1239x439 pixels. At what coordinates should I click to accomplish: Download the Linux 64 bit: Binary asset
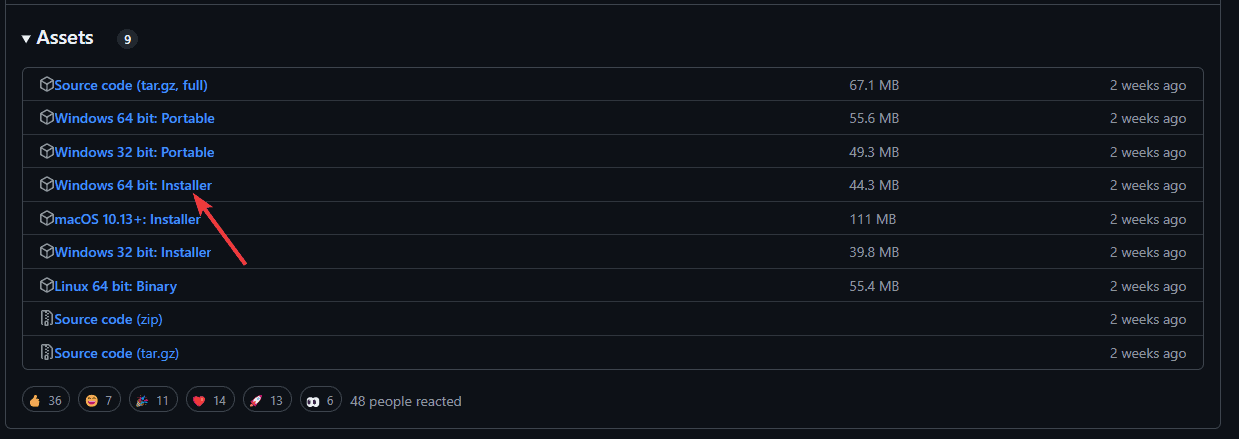click(116, 286)
